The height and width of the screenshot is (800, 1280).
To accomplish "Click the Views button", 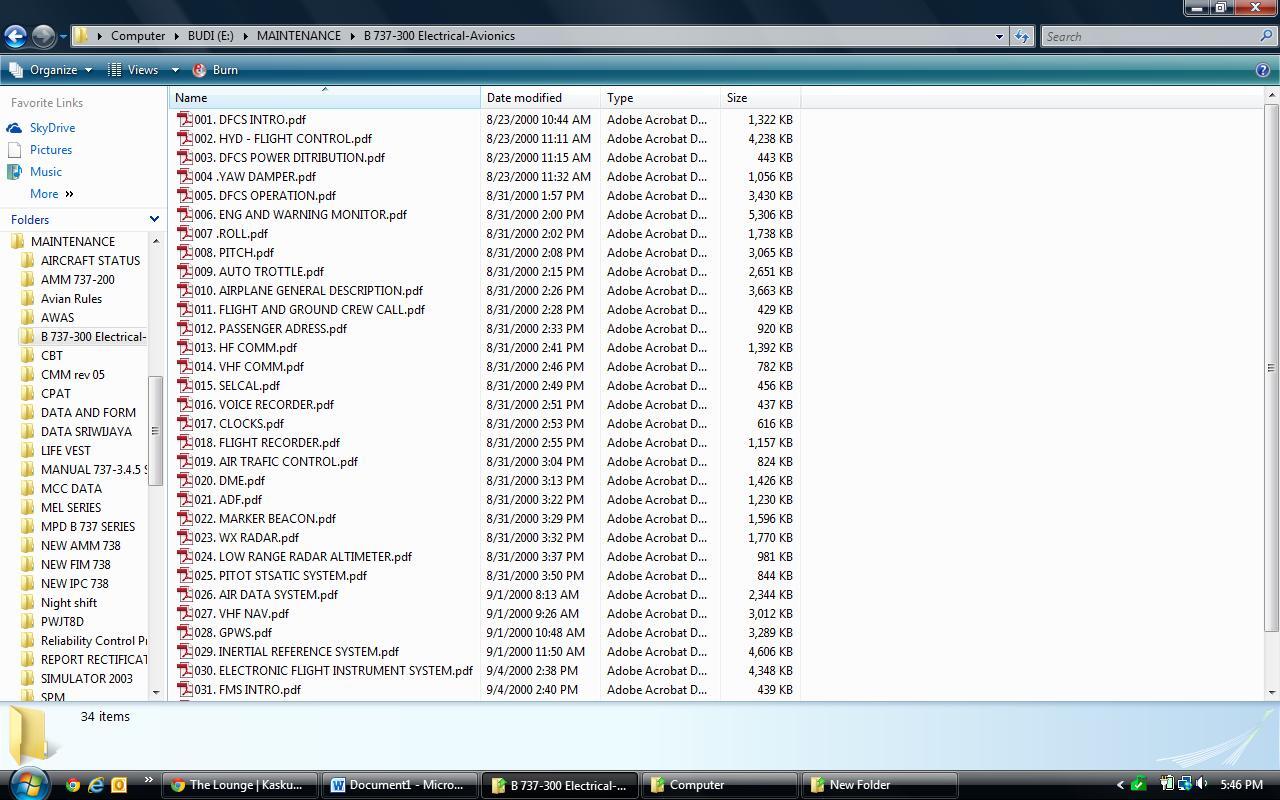I will (x=133, y=70).
